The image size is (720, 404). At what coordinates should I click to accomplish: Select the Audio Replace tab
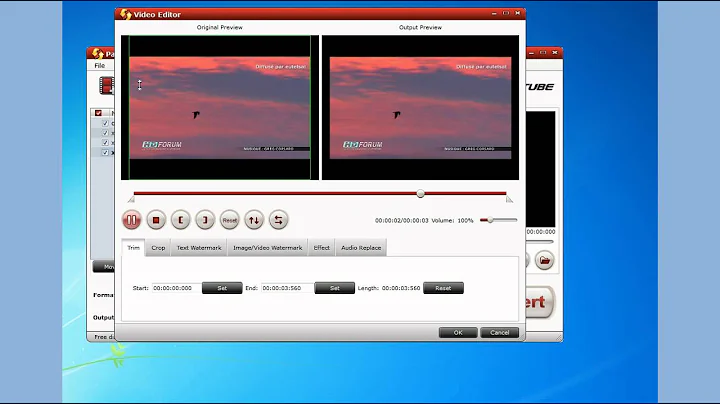[361, 248]
